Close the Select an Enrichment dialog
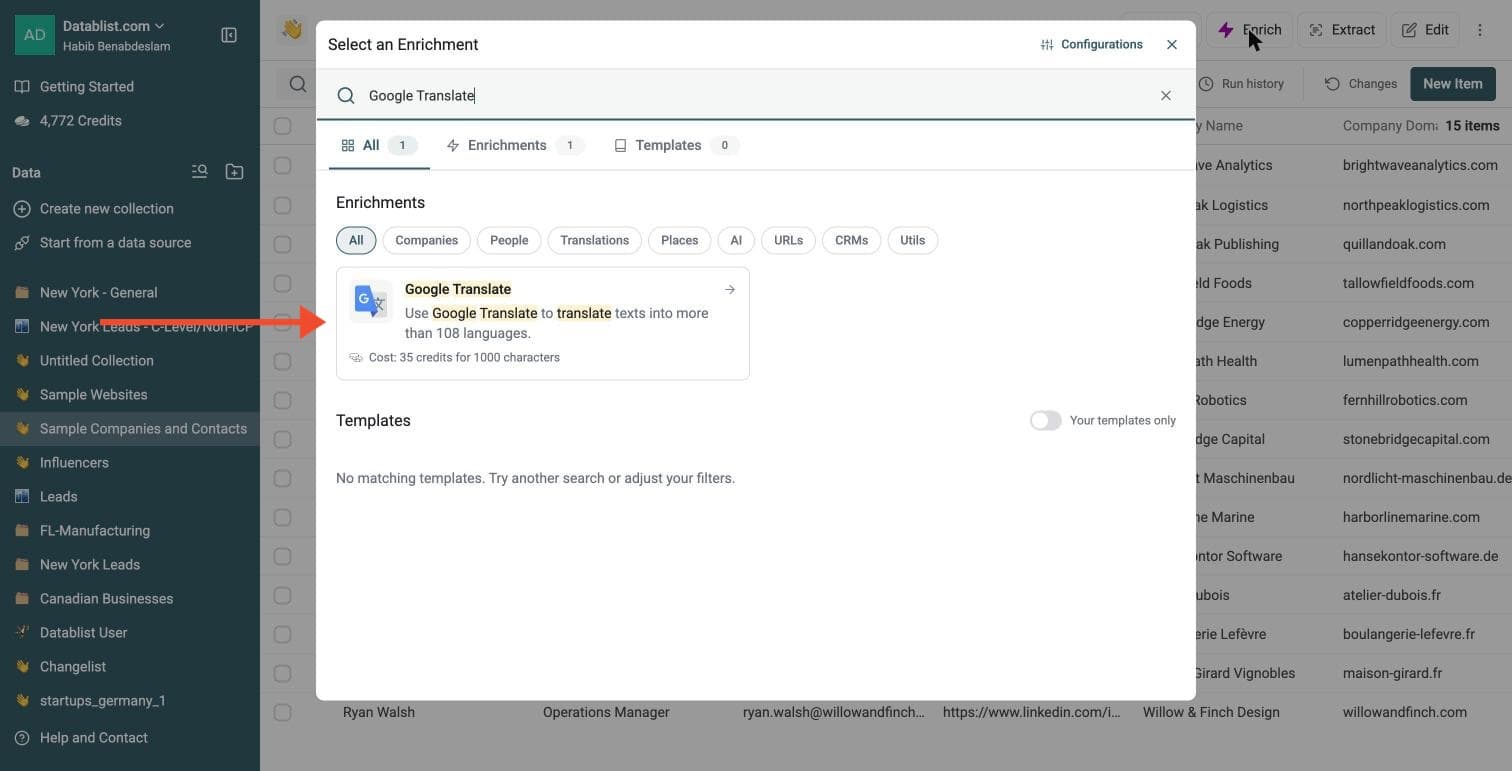Viewport: 1512px width, 771px height. point(1172,44)
